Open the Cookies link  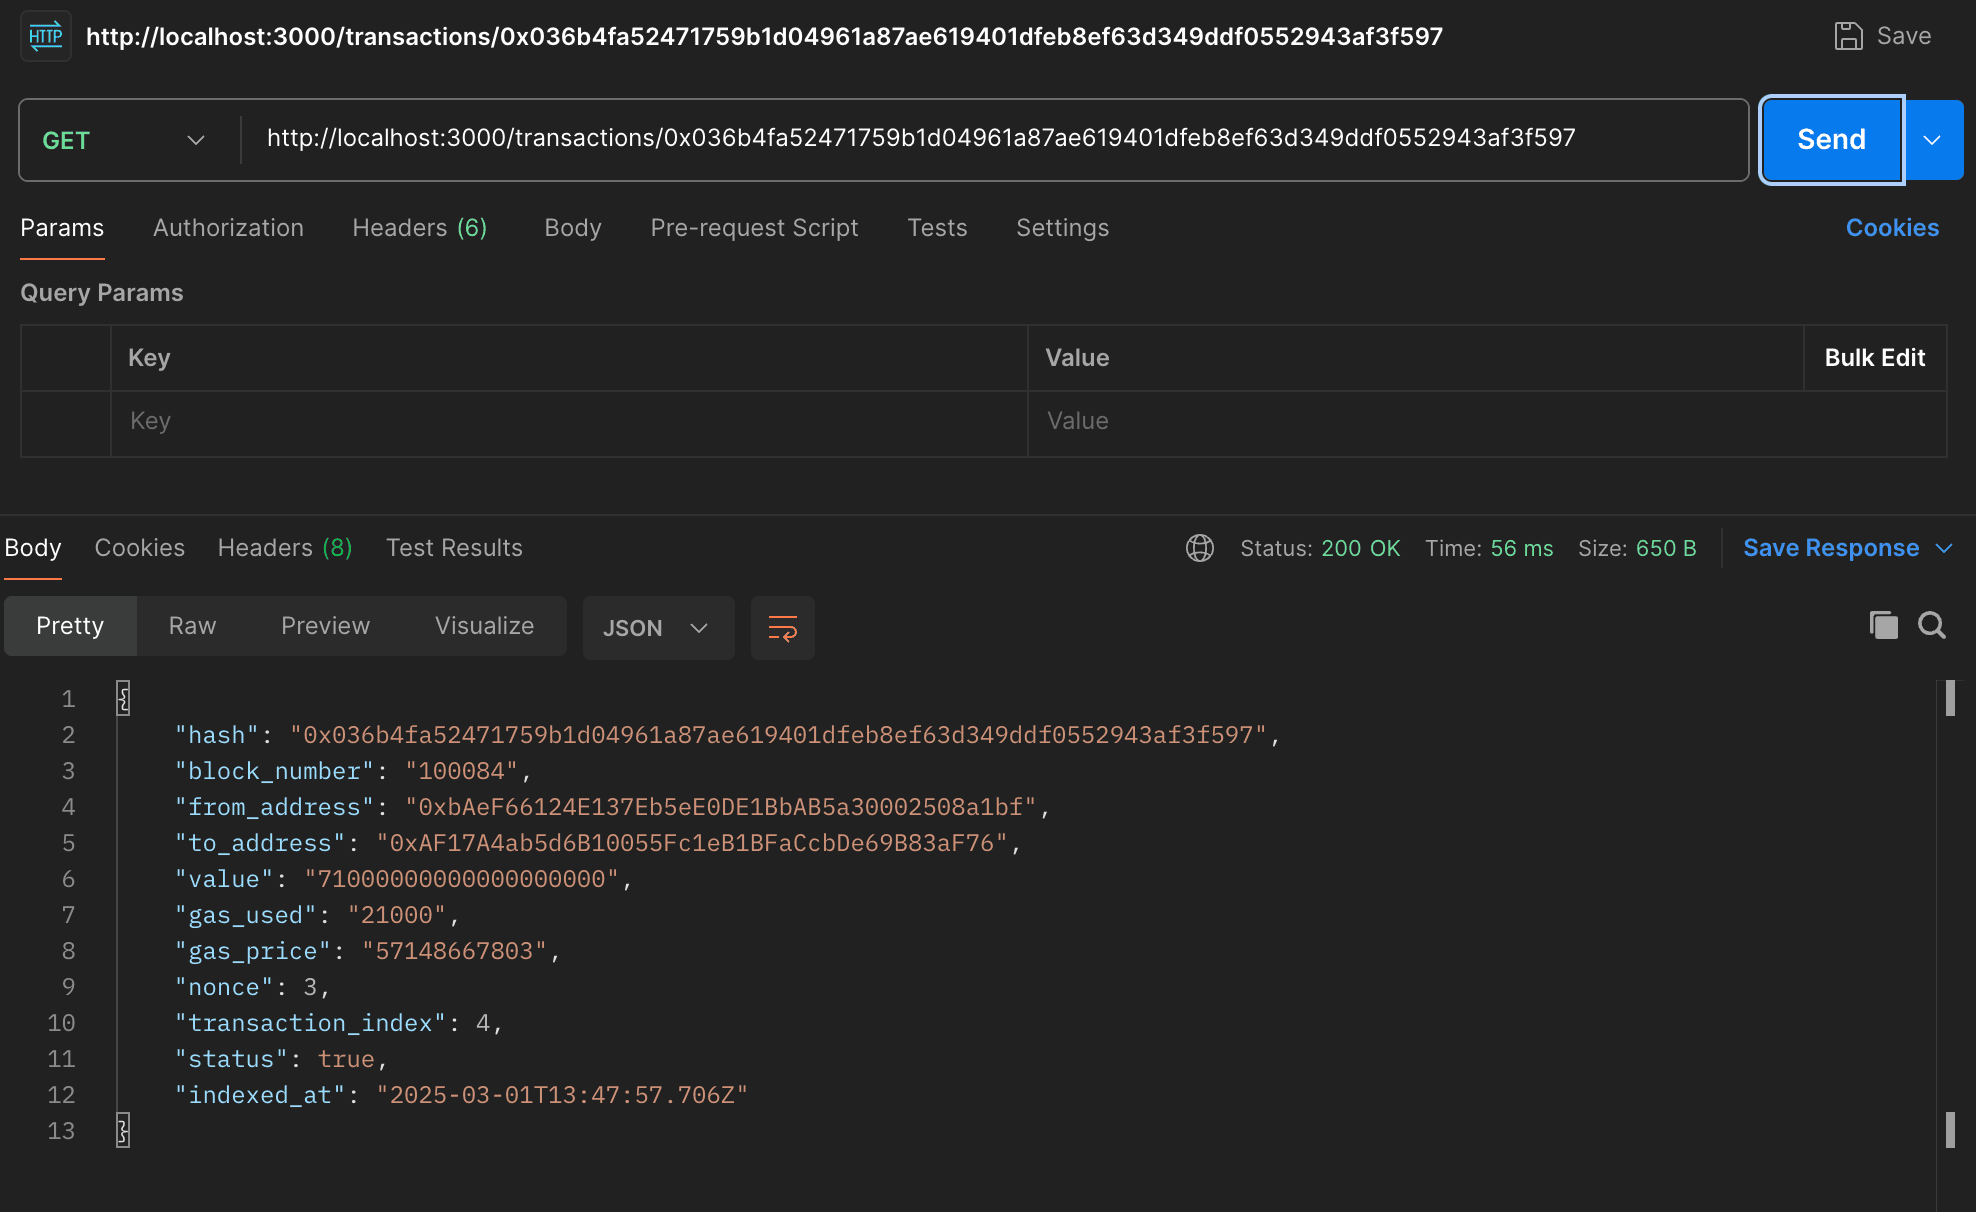click(1891, 228)
